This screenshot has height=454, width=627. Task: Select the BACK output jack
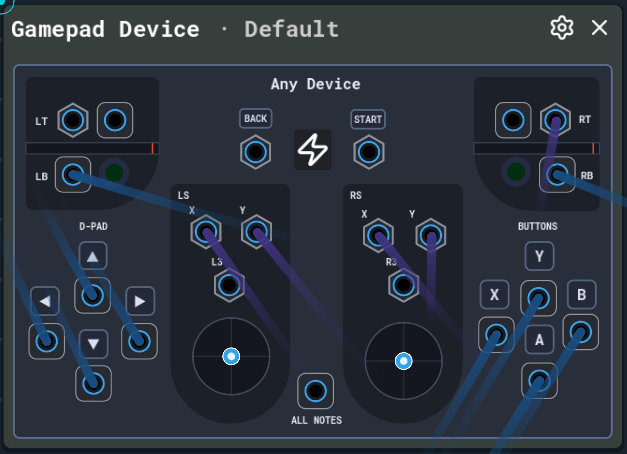pos(256,152)
